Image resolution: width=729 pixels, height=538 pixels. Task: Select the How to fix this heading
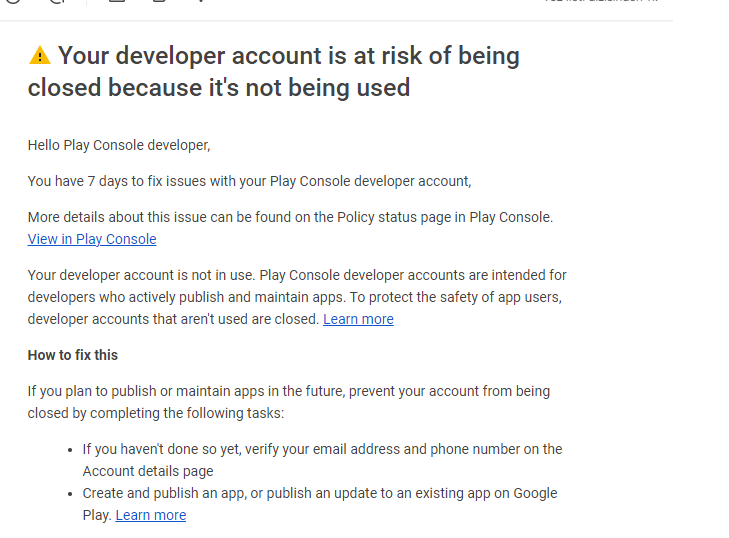[73, 355]
